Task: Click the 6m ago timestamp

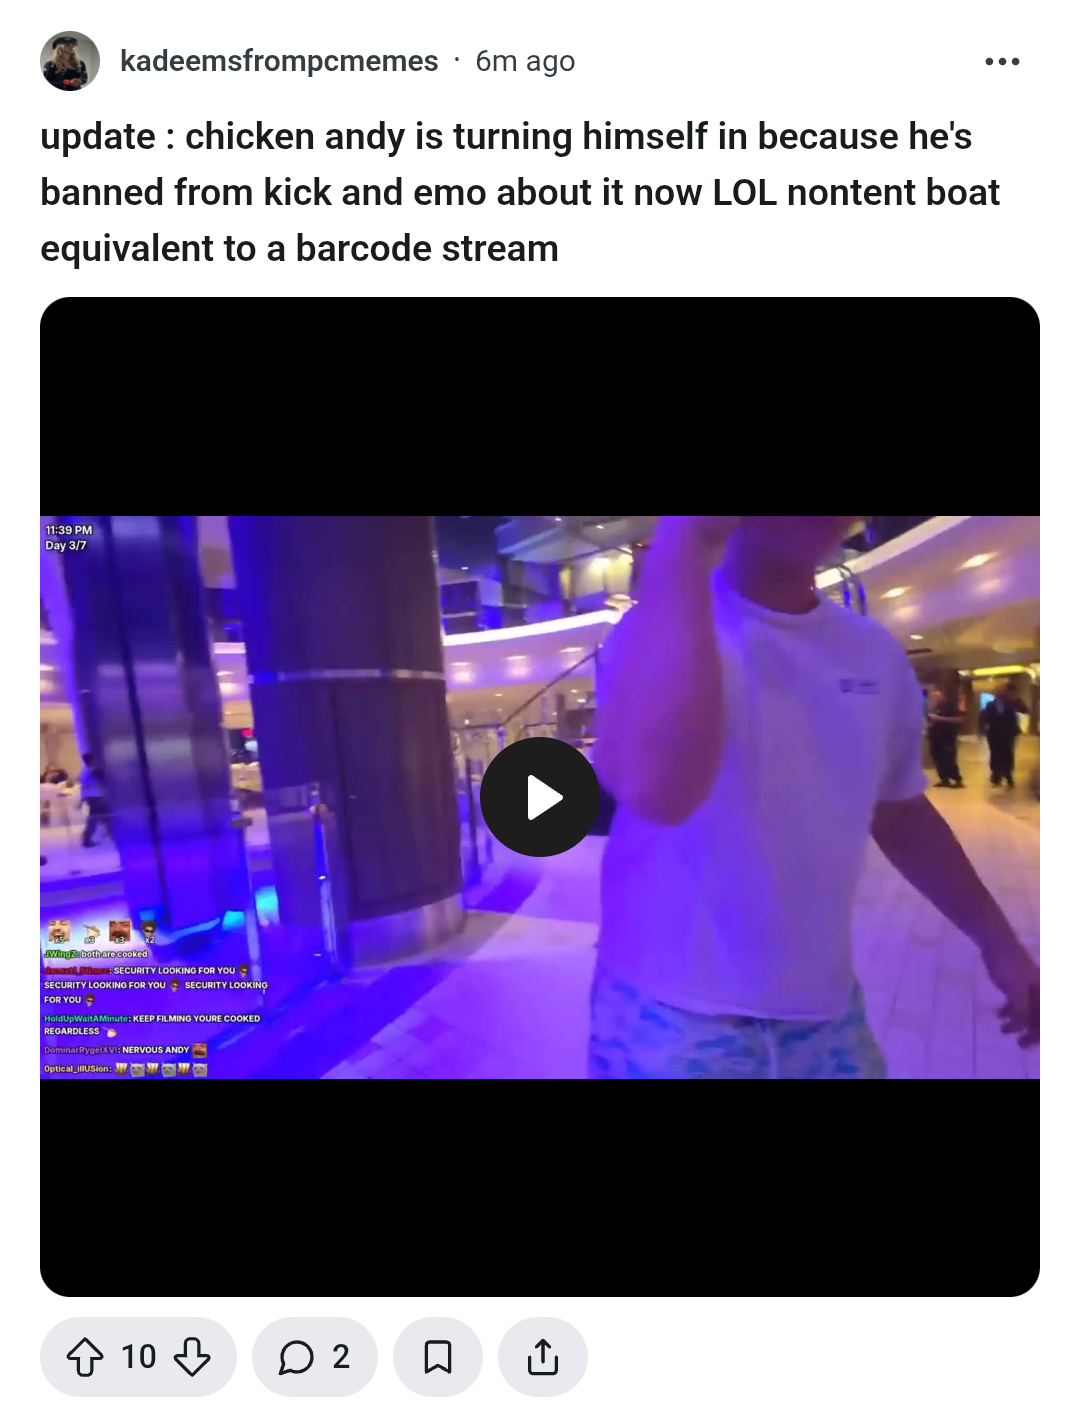Action: 525,61
